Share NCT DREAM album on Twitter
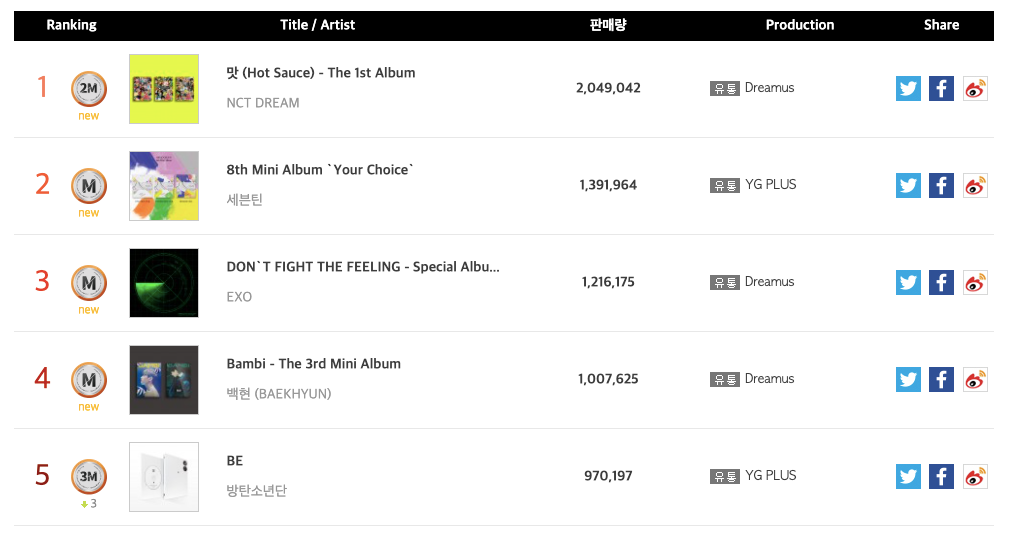Screen dimensions: 1014x538 (x=908, y=89)
